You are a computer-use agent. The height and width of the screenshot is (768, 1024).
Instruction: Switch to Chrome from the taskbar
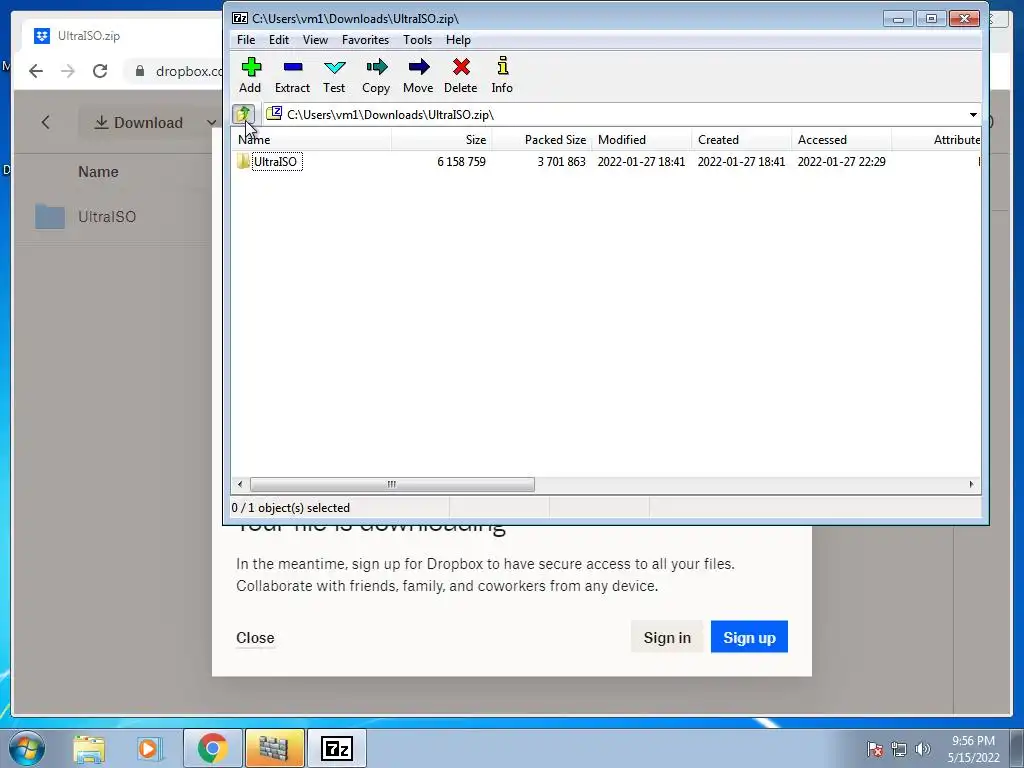coord(212,748)
